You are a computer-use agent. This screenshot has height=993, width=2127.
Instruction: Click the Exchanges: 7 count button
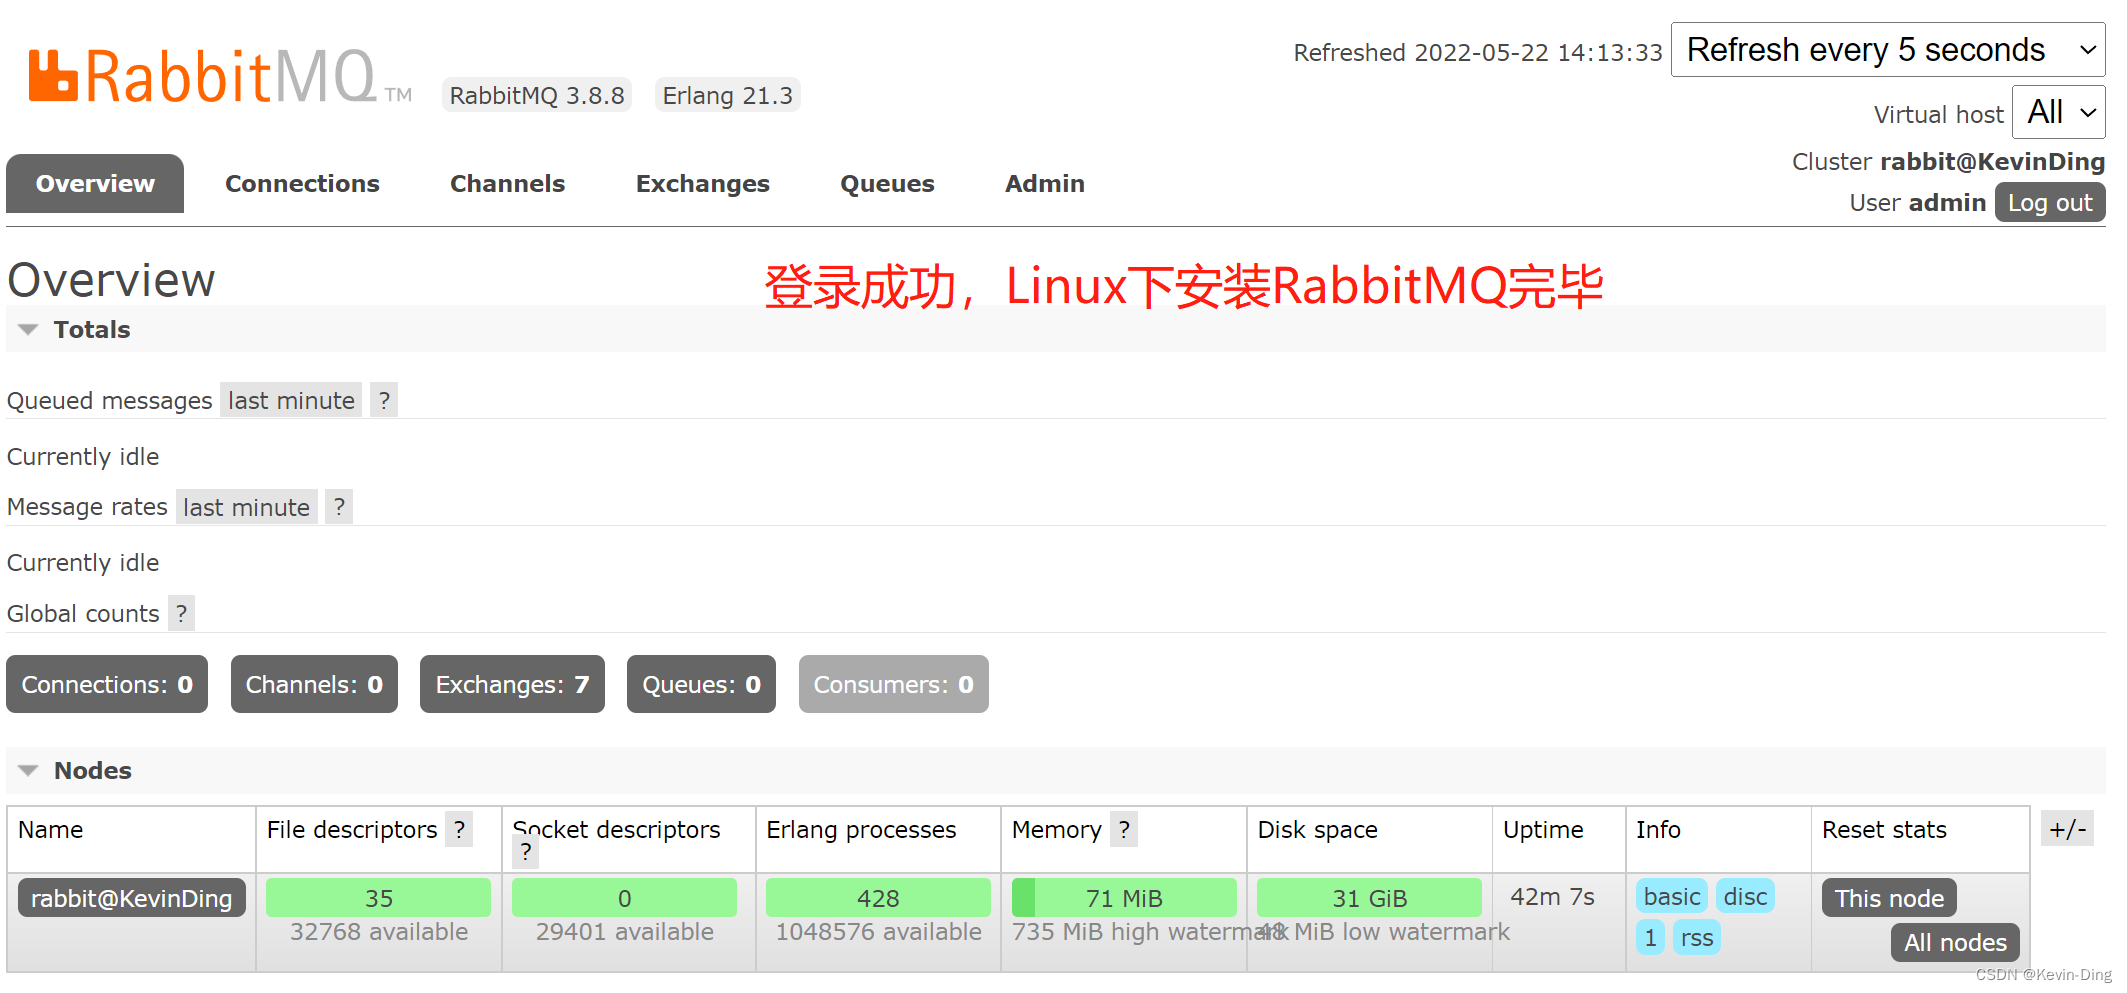tap(512, 684)
